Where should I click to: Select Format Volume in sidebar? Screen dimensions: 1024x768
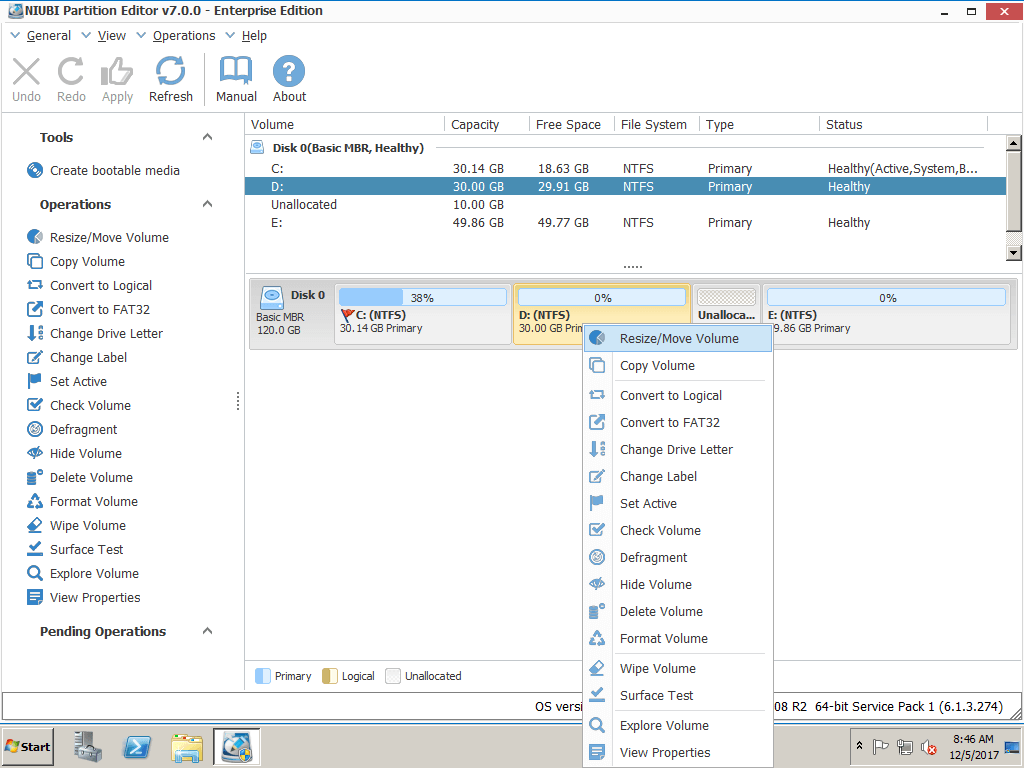click(82, 502)
